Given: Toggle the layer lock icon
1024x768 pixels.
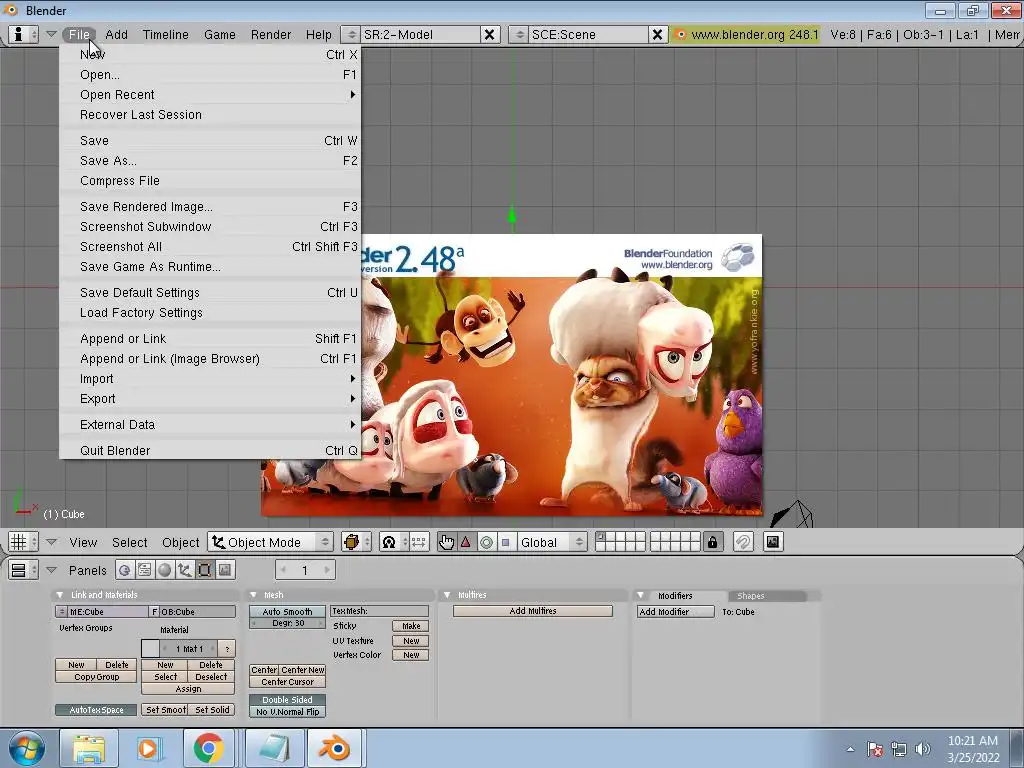Looking at the screenshot, I should click(712, 542).
